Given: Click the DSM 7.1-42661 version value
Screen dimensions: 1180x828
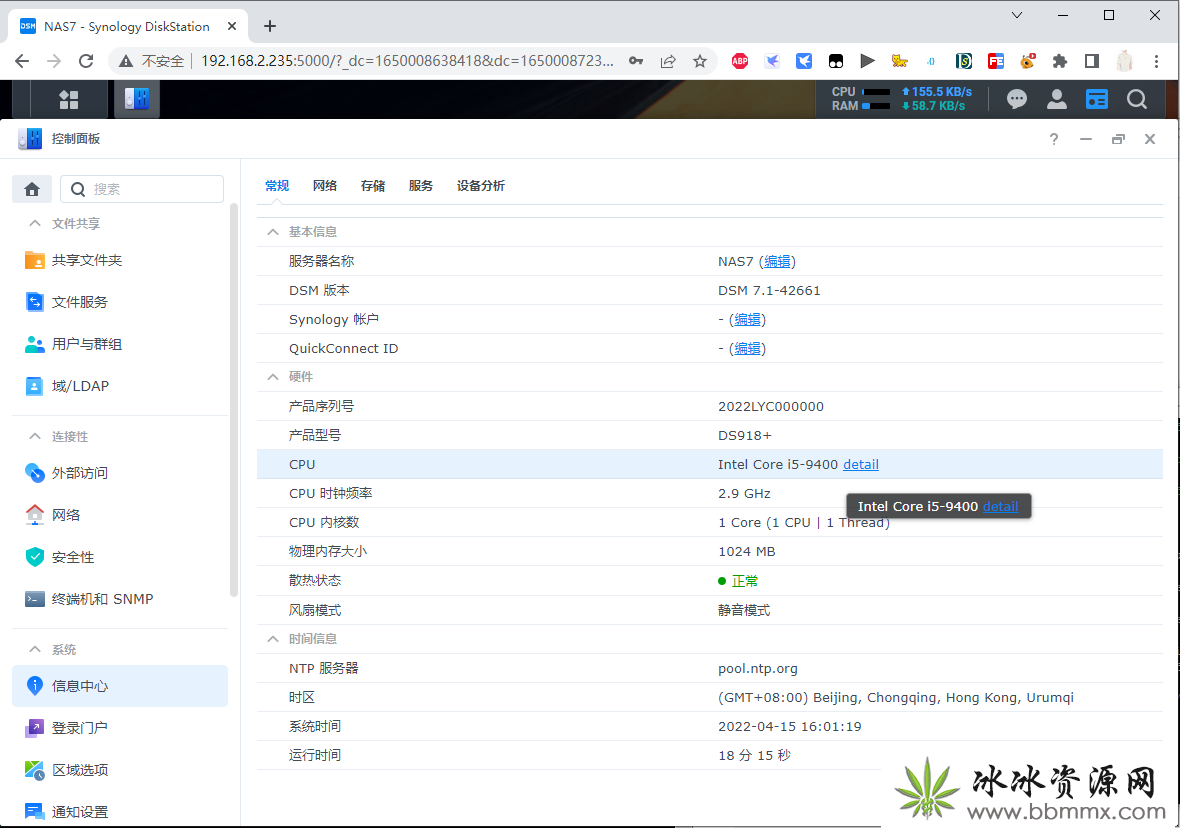Looking at the screenshot, I should click(x=769, y=291).
